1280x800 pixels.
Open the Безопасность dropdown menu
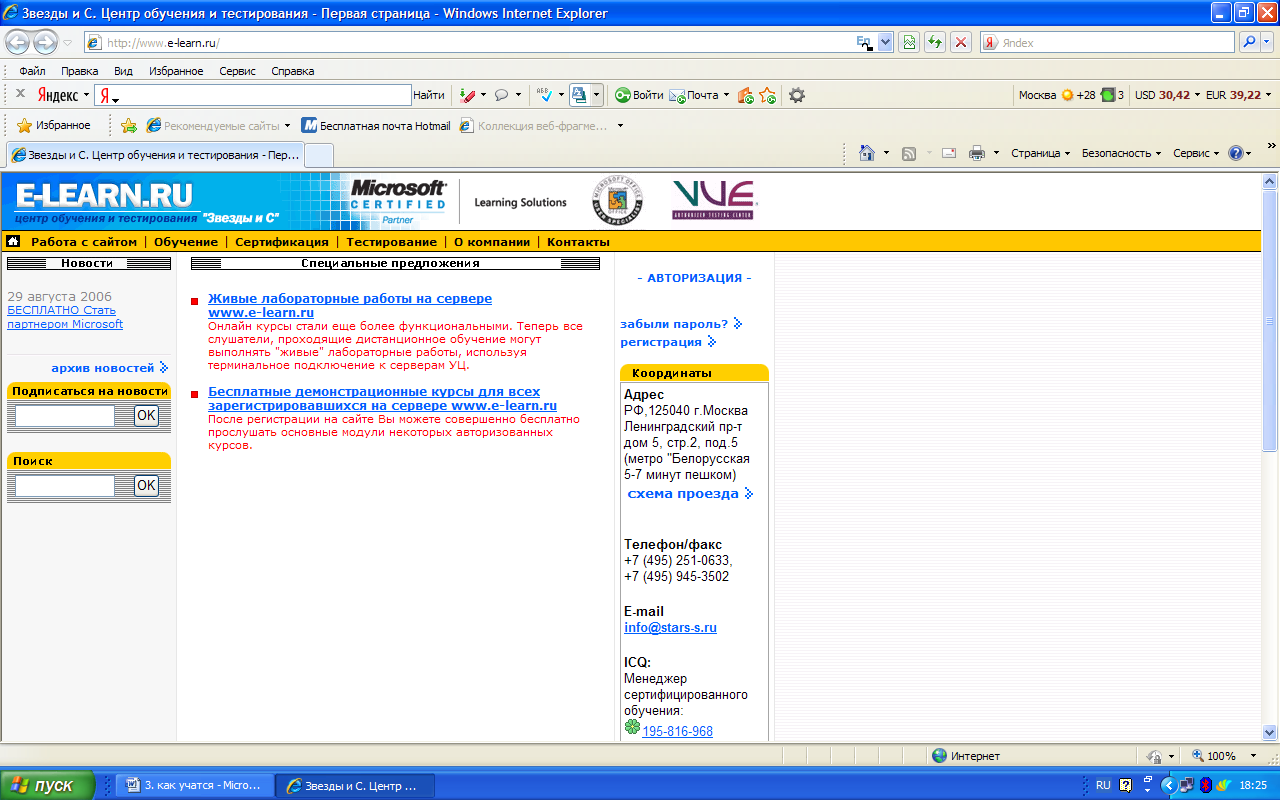1121,153
